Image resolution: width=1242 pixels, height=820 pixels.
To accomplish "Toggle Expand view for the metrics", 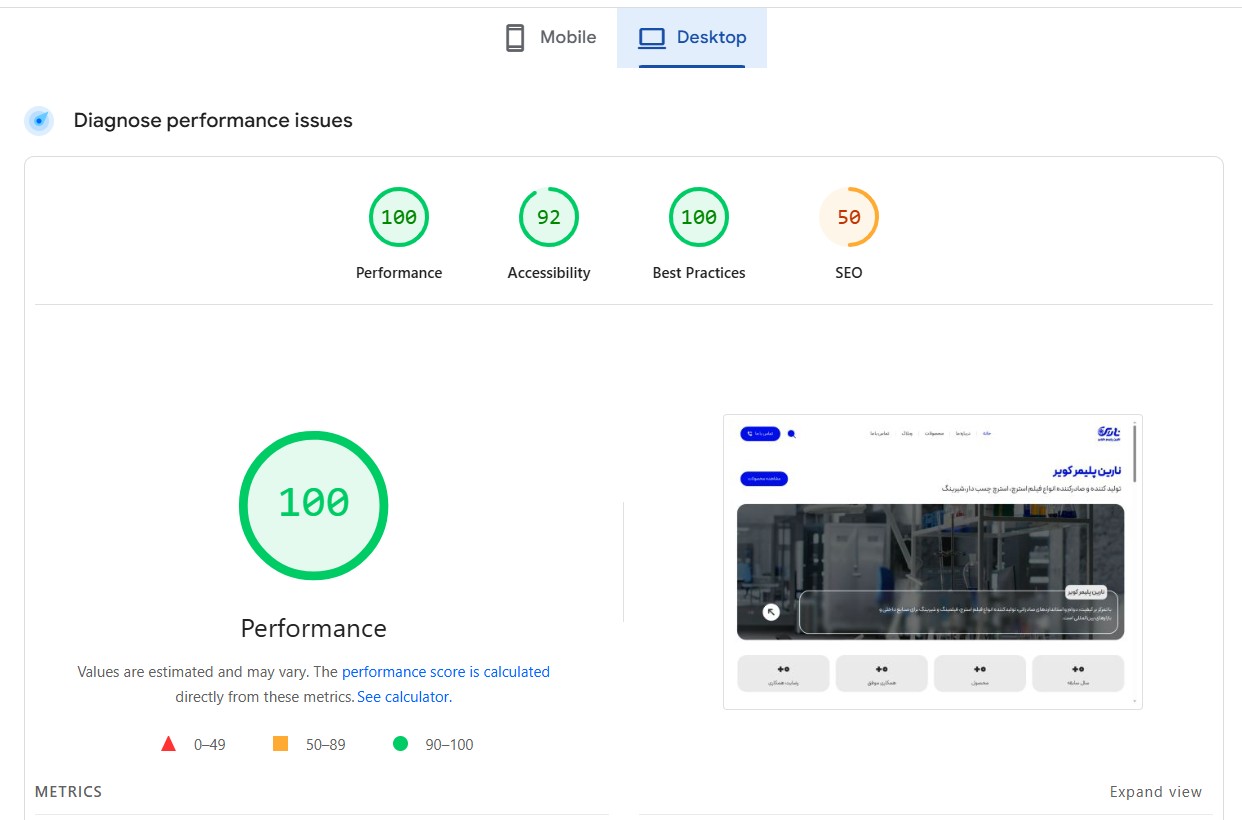I will click(1155, 792).
